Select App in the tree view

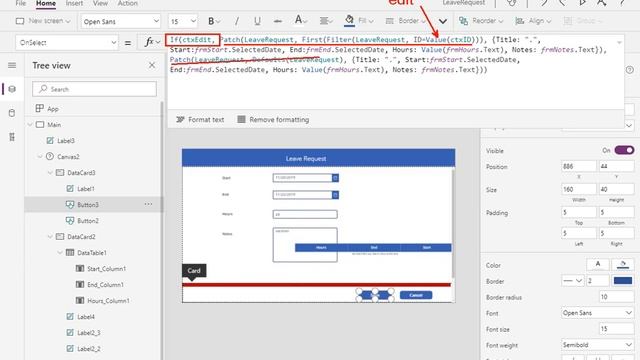coord(52,109)
